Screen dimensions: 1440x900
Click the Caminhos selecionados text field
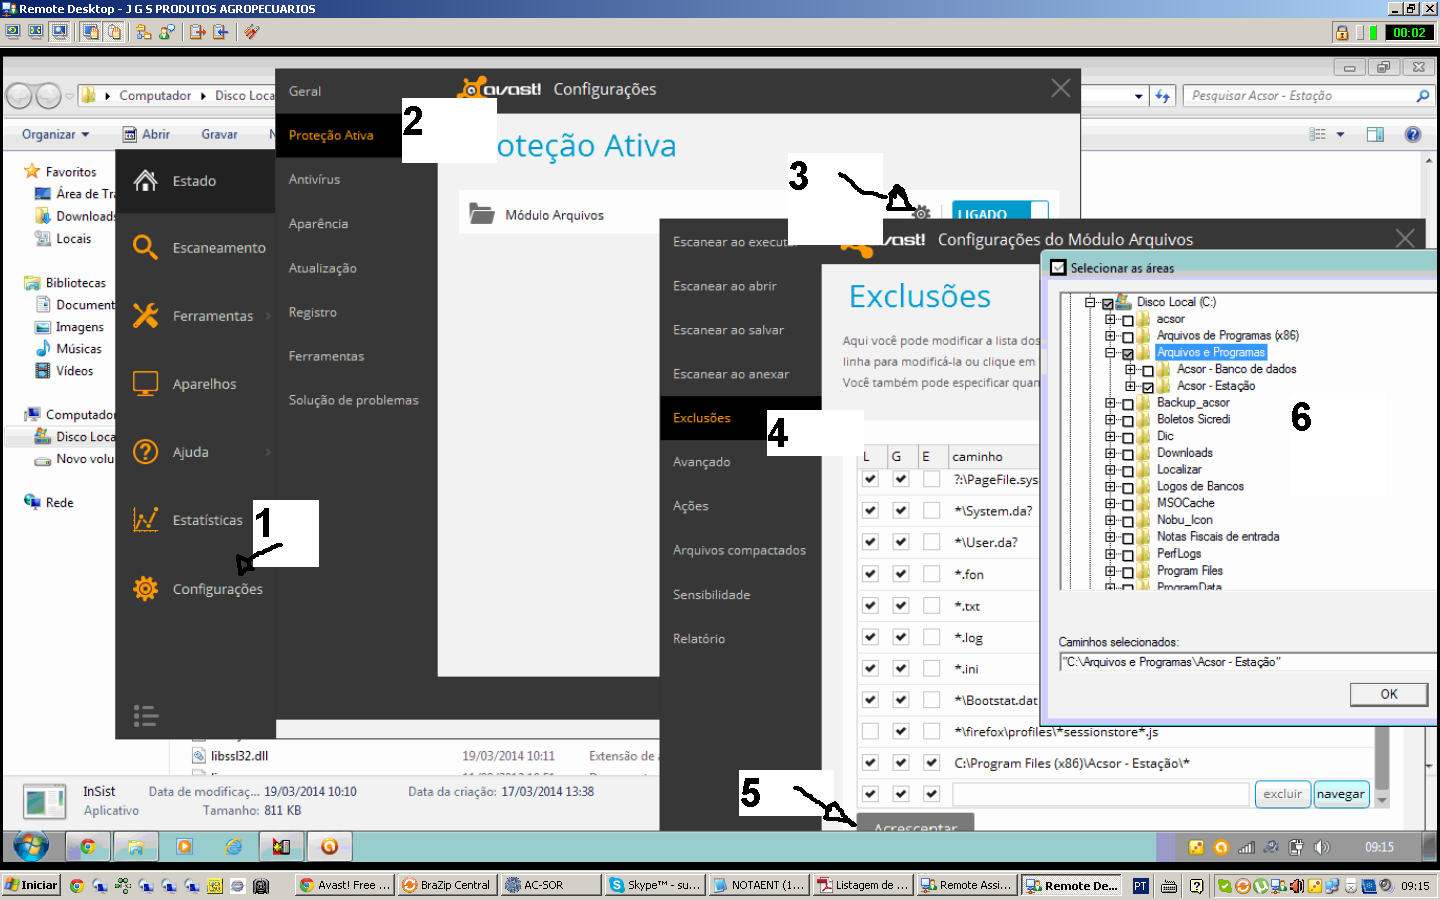click(x=1247, y=662)
